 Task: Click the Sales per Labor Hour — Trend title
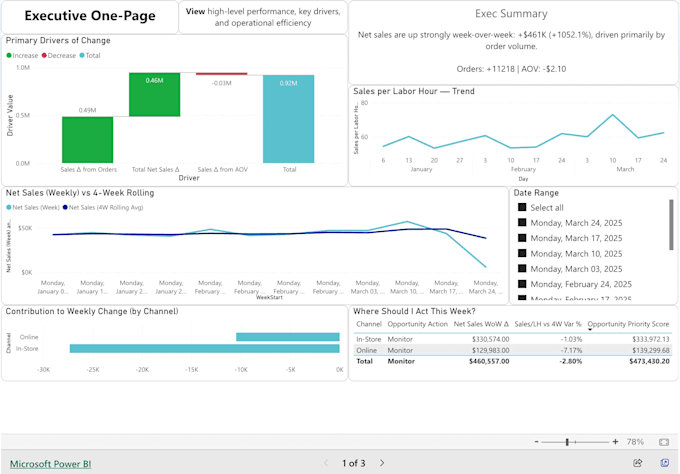[x=414, y=91]
